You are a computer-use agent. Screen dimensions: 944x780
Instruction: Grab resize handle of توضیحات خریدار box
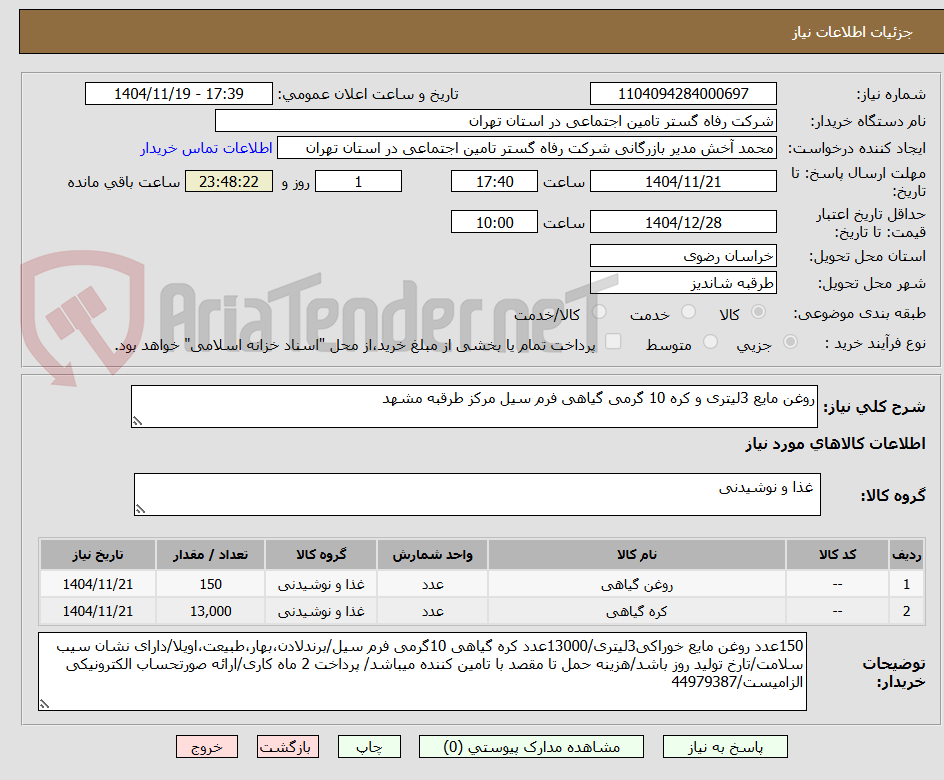45,704
